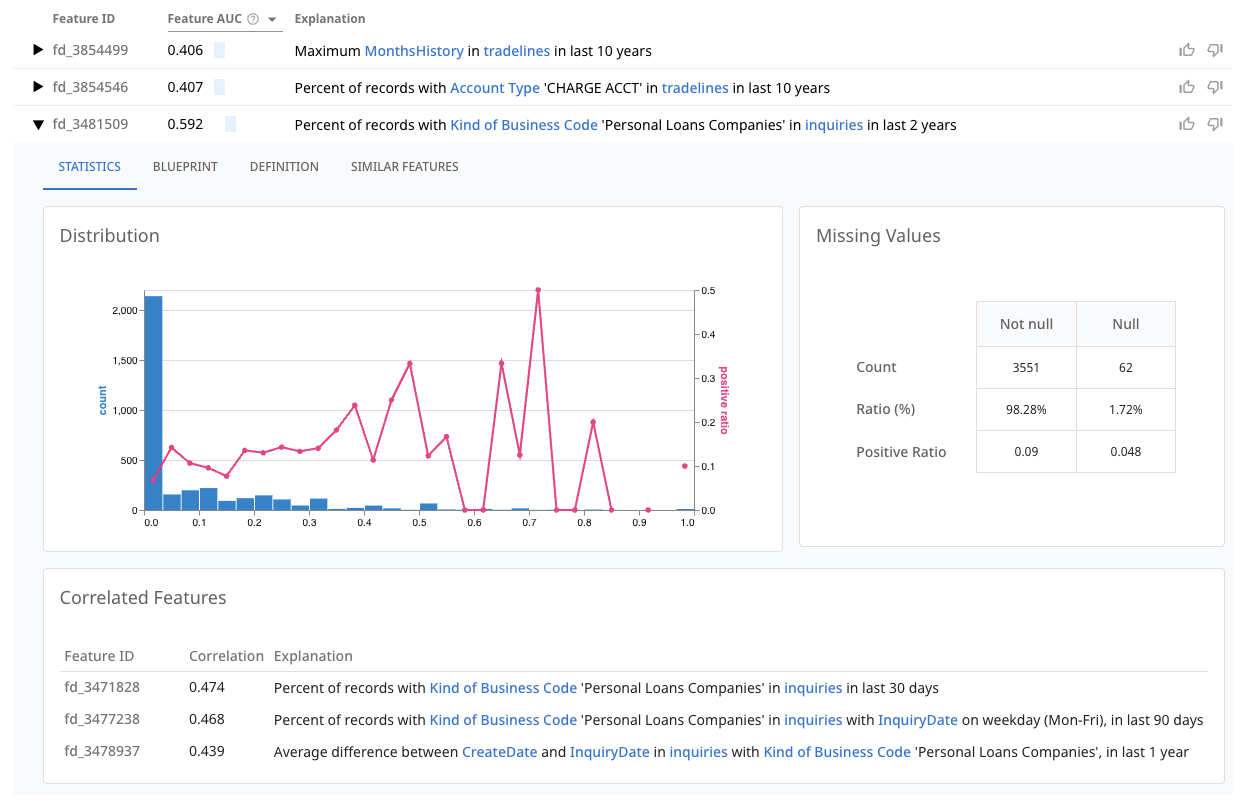Switch to the BLUEPRINT tab
Viewport: 1246px width, 806px height.
(185, 166)
